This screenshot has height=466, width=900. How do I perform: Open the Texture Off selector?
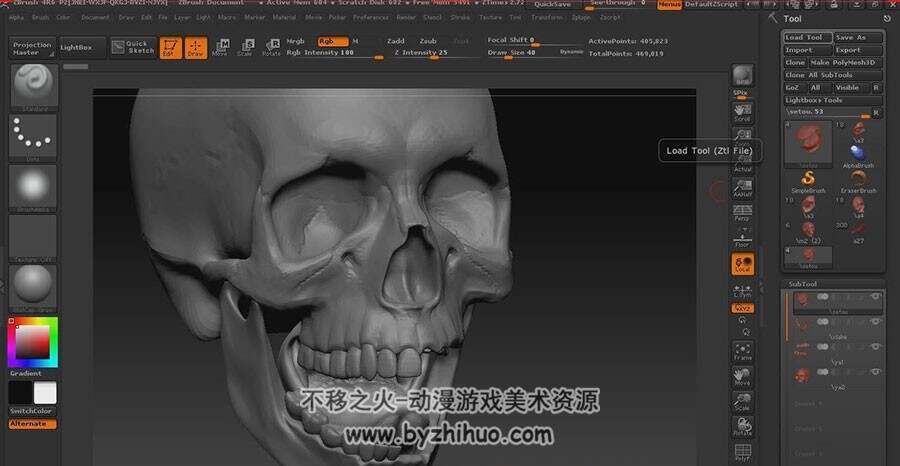pos(33,239)
